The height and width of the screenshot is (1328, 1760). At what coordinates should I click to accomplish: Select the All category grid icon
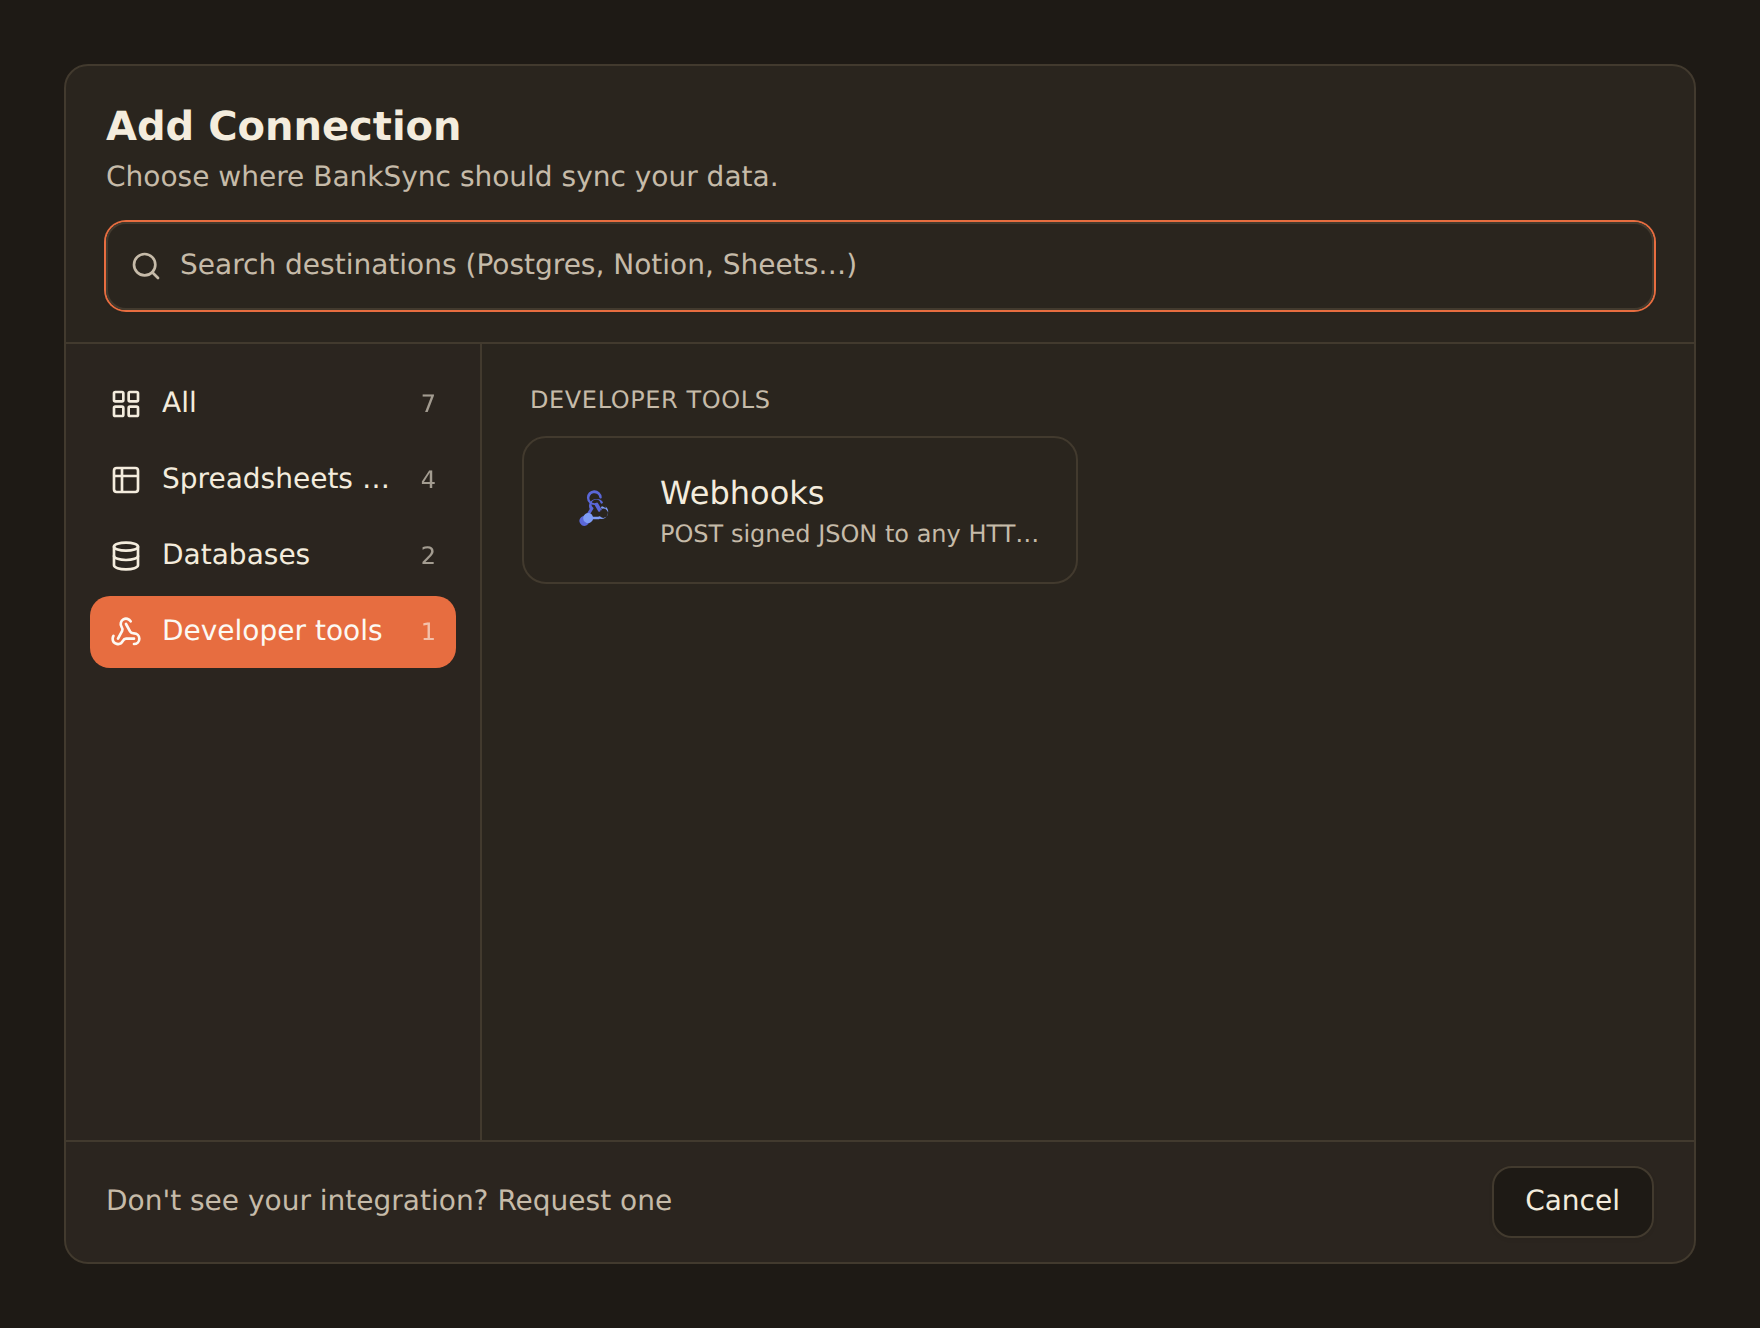click(126, 404)
